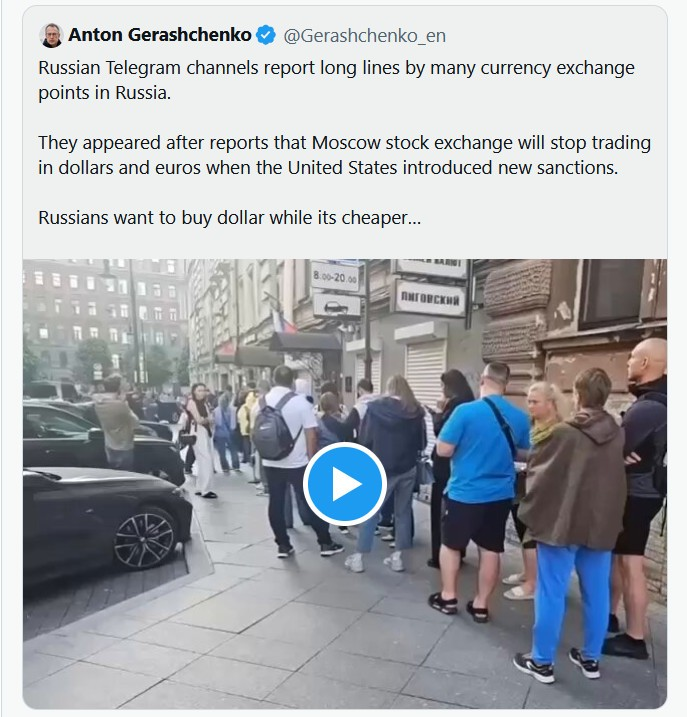Click the ЛИГОВСКИЙ sign in the video

(429, 299)
